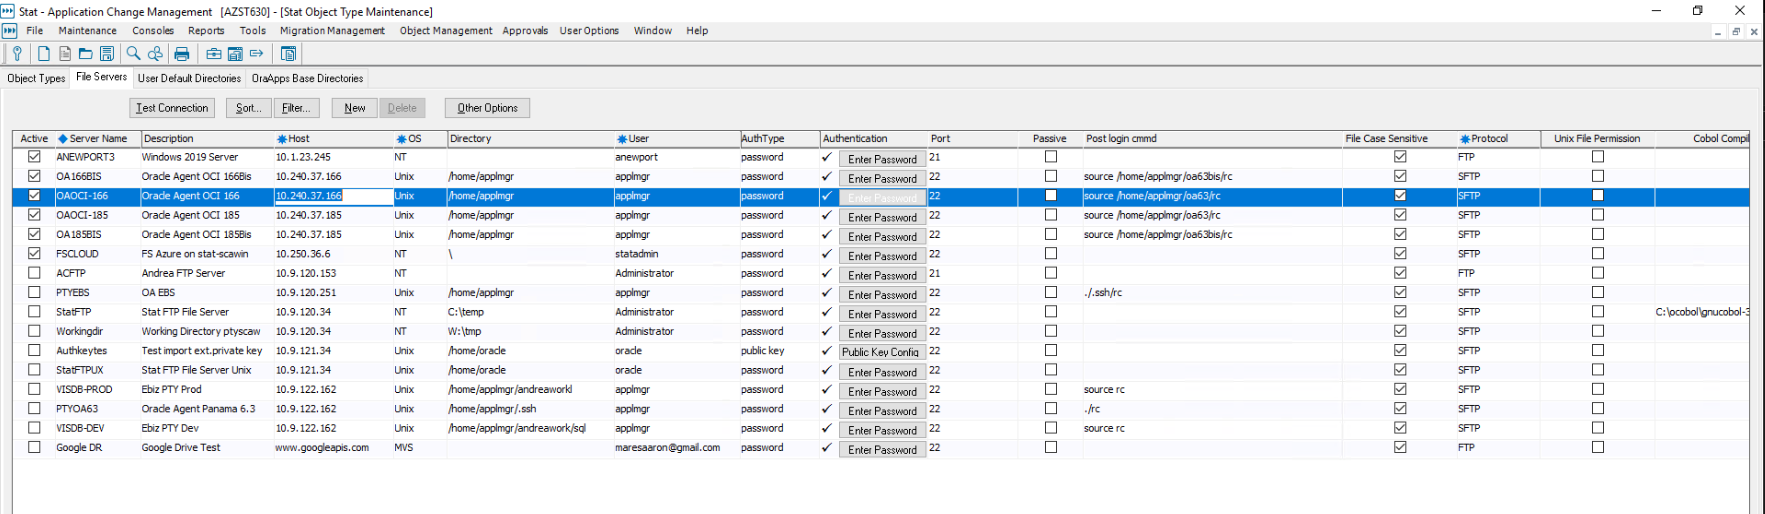Toggle Passive checkbox for FSCLOUD row

(x=1050, y=254)
